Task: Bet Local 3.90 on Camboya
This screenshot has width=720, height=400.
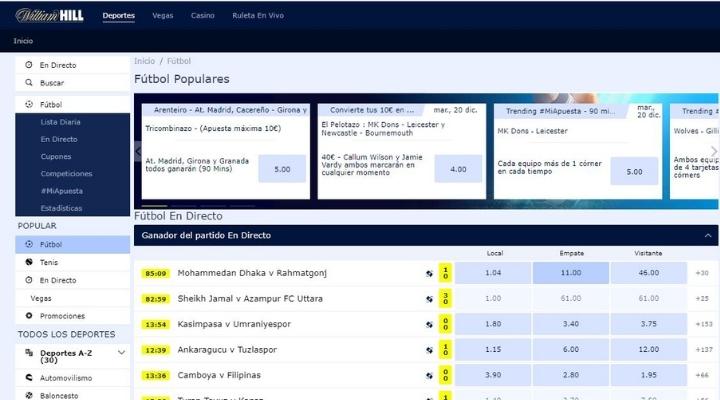Action: point(493,375)
